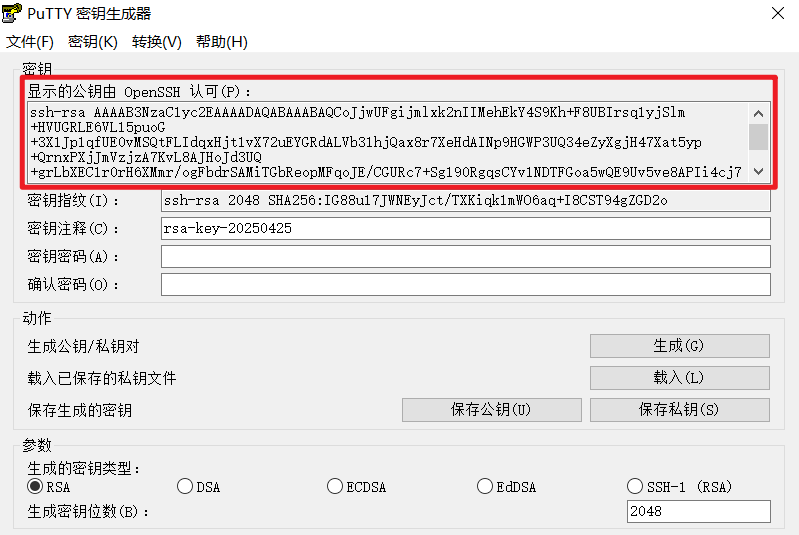The height and width of the screenshot is (535, 799).
Task: Click the public key scroll down arrow
Action: [758, 172]
